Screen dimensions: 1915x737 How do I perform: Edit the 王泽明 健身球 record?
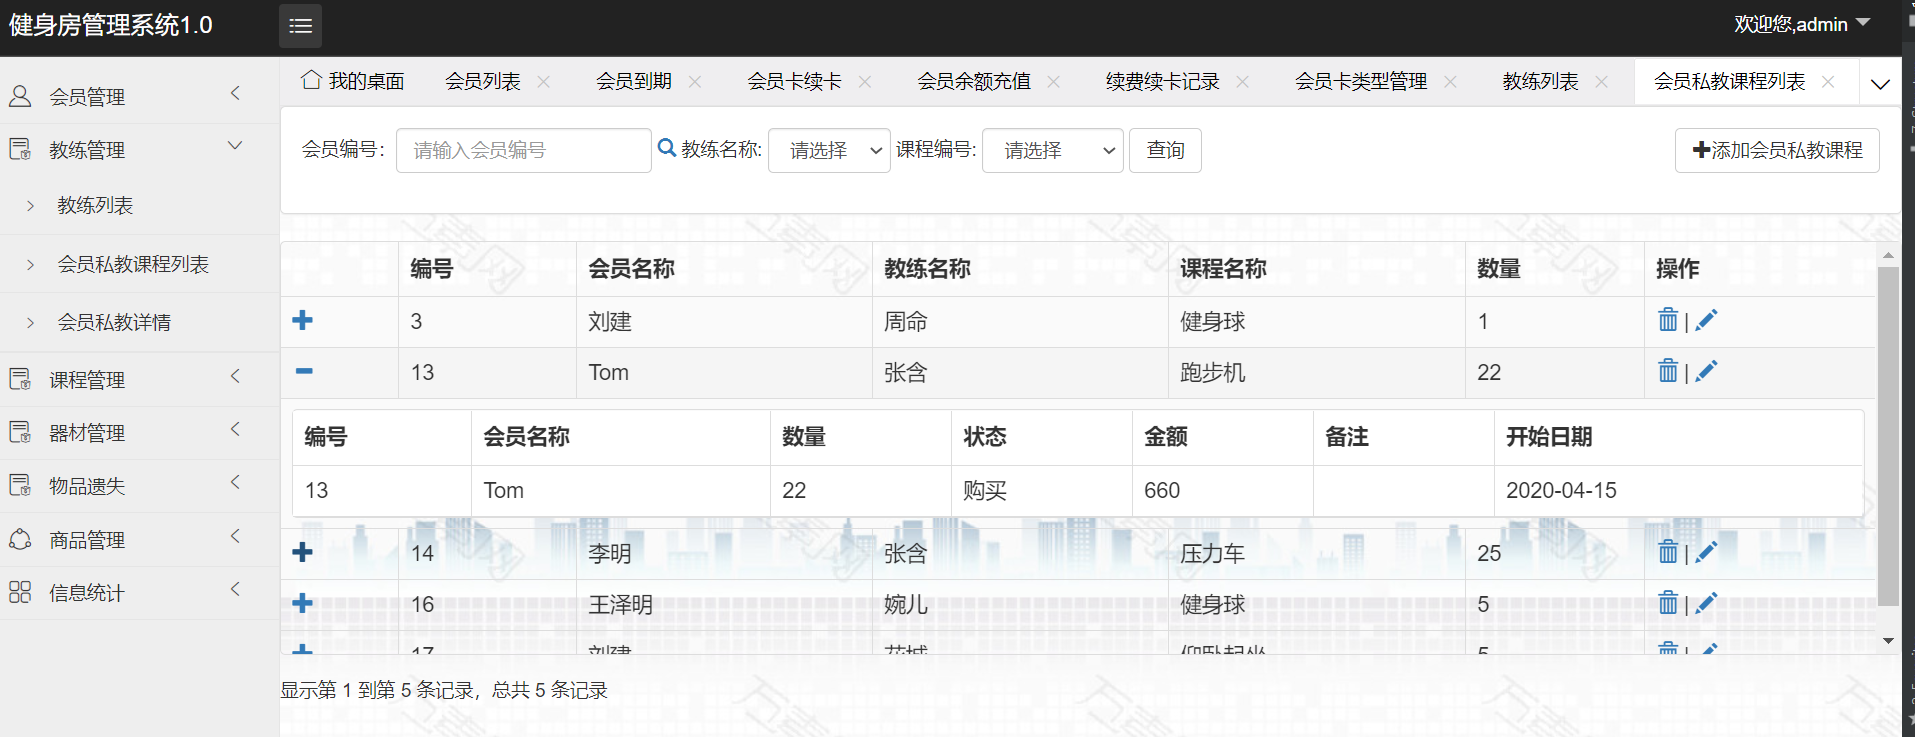click(x=1706, y=603)
